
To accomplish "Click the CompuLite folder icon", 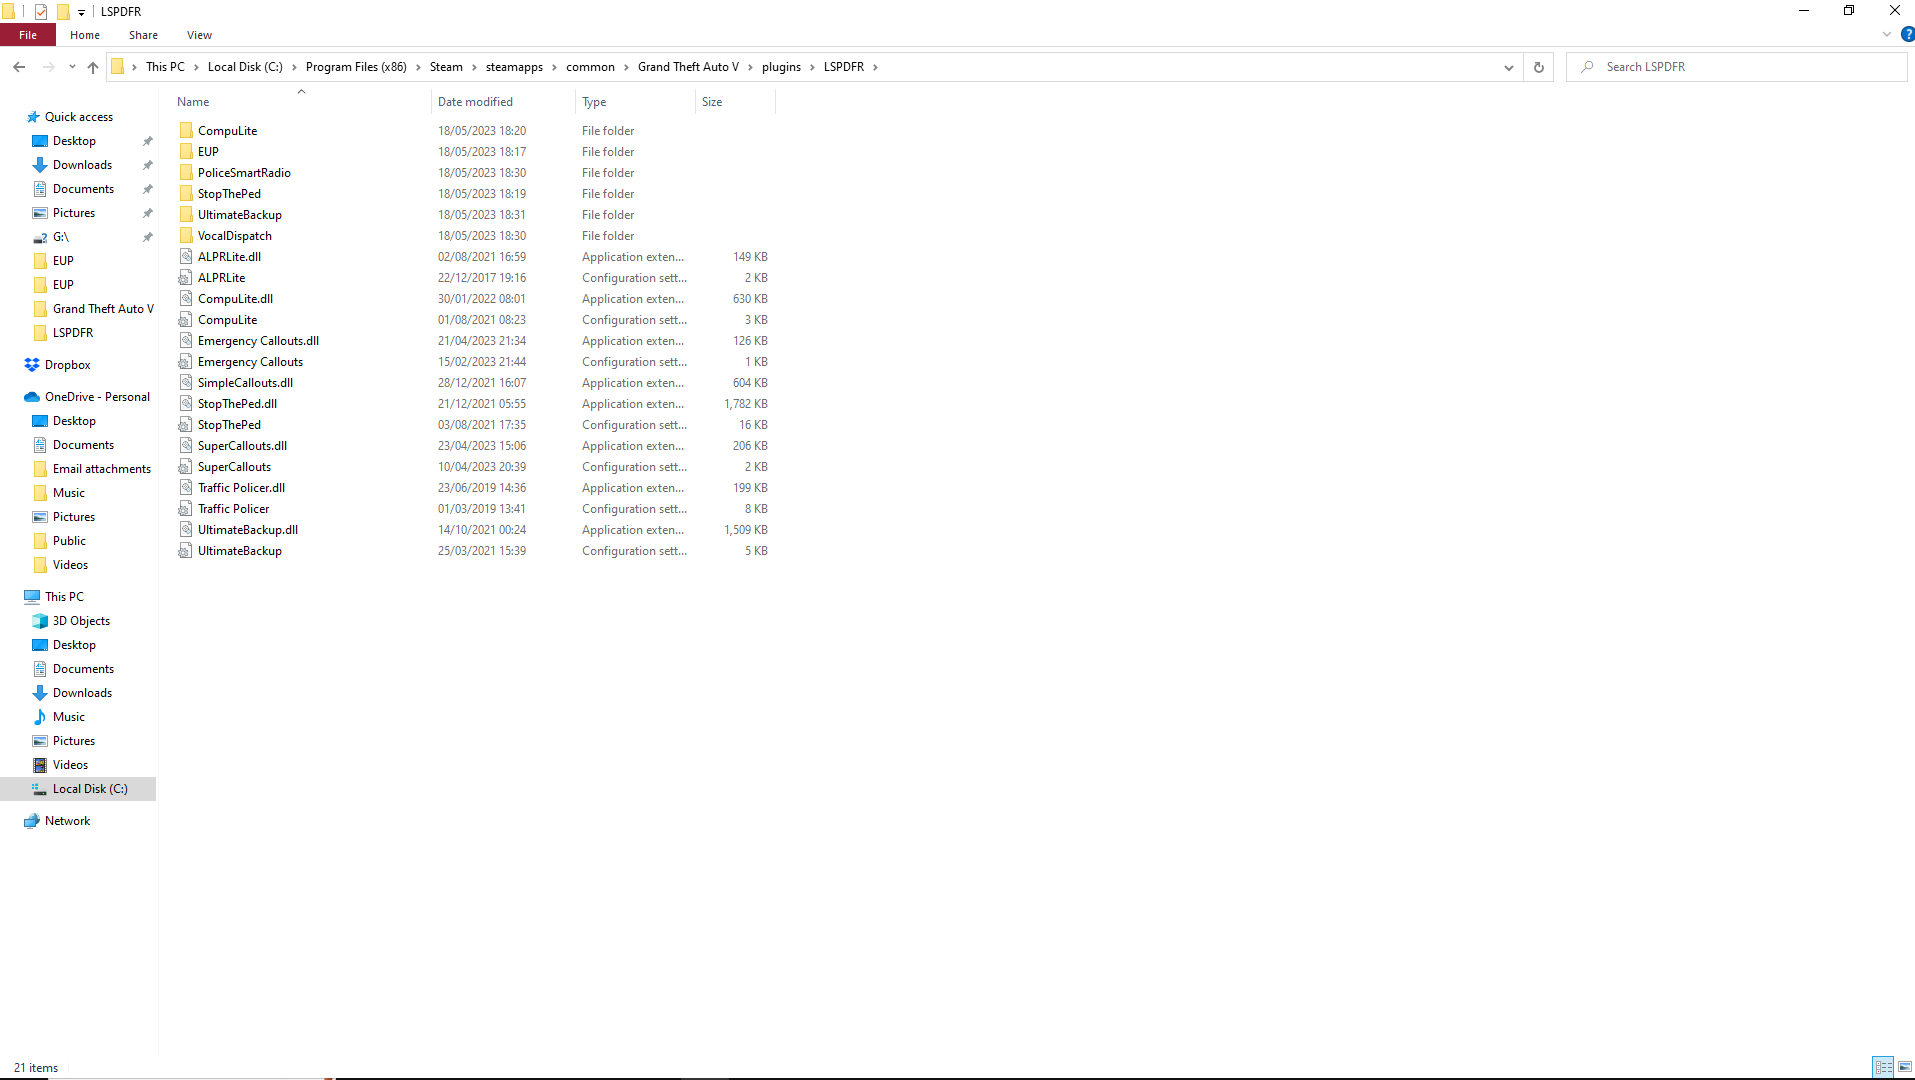I will (186, 131).
